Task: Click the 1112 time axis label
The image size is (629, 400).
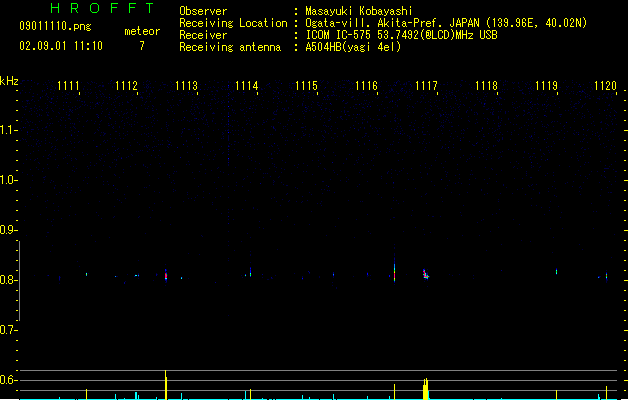Action: pos(126,86)
